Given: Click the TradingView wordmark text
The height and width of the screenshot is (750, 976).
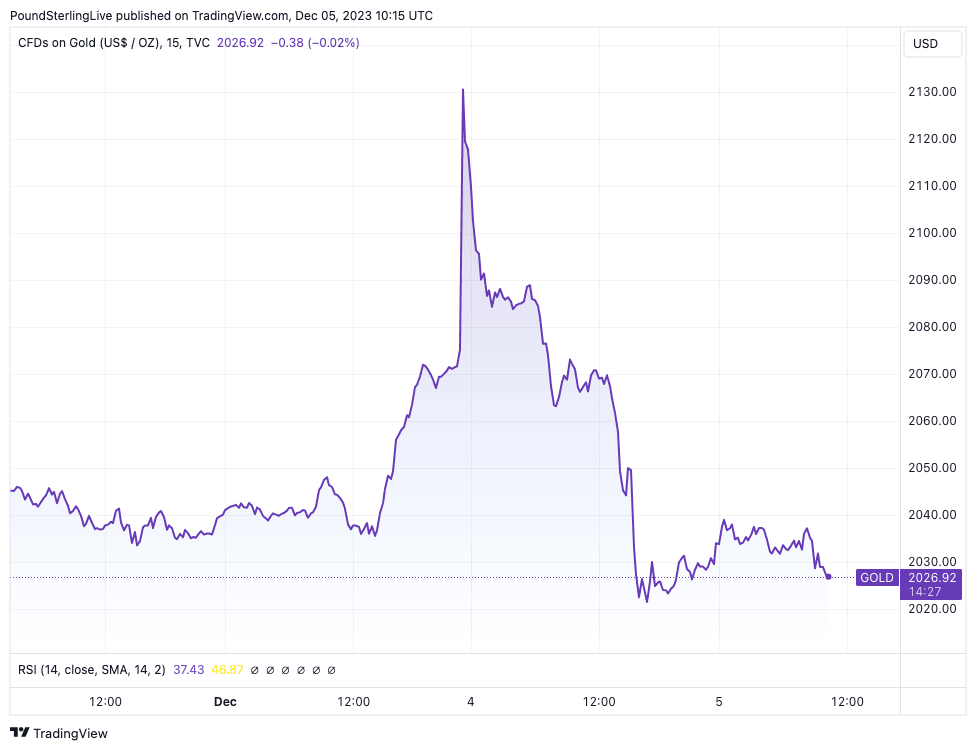Looking at the screenshot, I should click(x=70, y=734).
